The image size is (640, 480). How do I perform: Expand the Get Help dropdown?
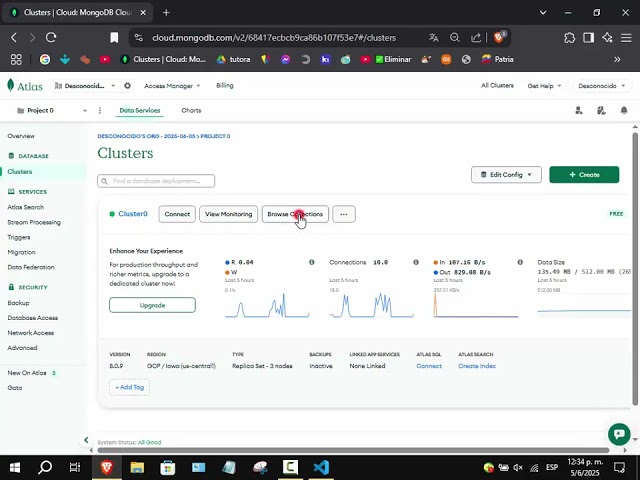[x=544, y=86]
